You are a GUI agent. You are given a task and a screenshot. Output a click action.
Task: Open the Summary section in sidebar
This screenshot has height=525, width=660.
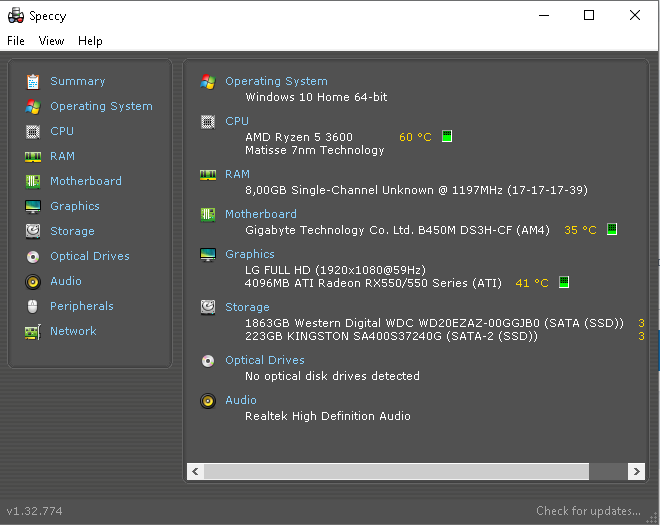[77, 81]
